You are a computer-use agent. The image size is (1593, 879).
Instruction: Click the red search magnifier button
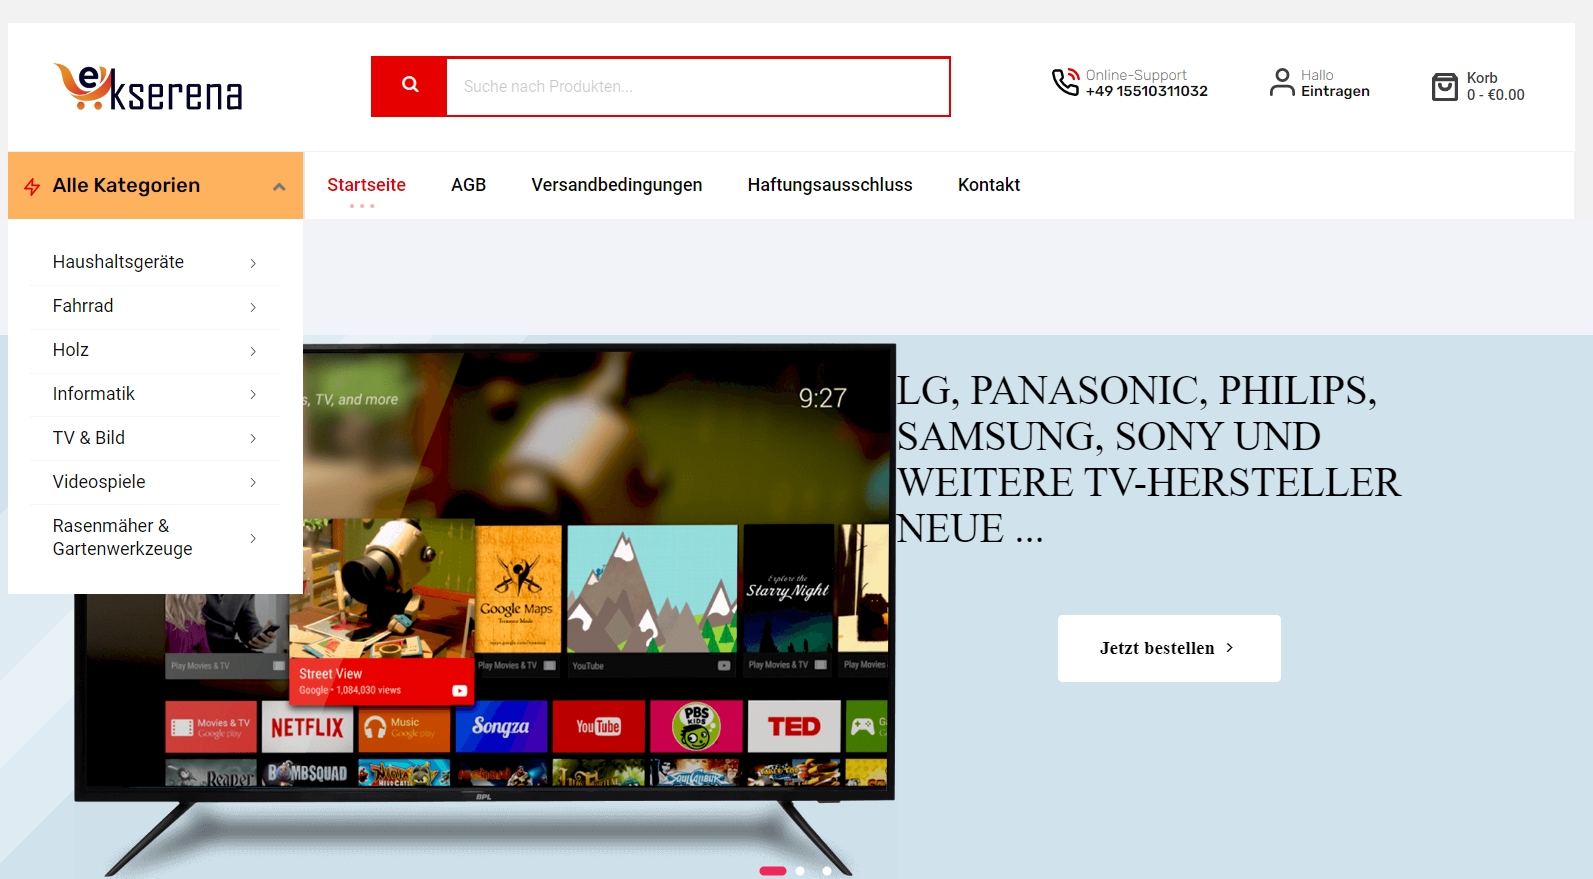click(x=409, y=86)
